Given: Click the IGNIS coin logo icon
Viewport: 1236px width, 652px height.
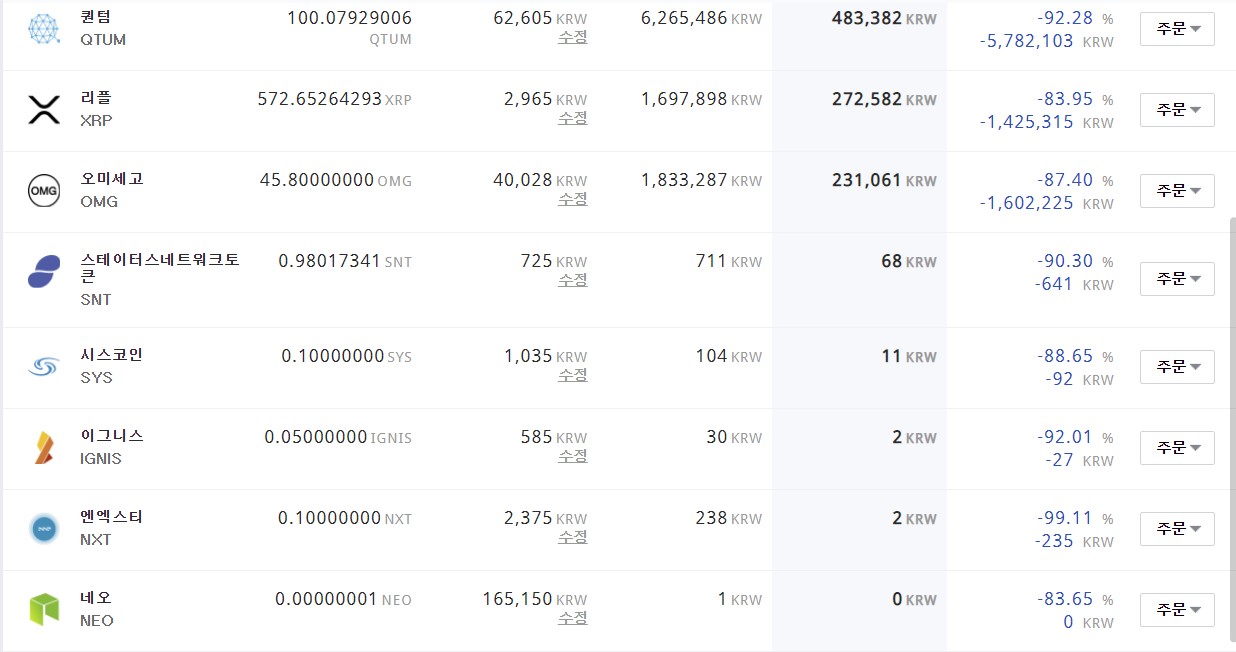Looking at the screenshot, I should [44, 448].
